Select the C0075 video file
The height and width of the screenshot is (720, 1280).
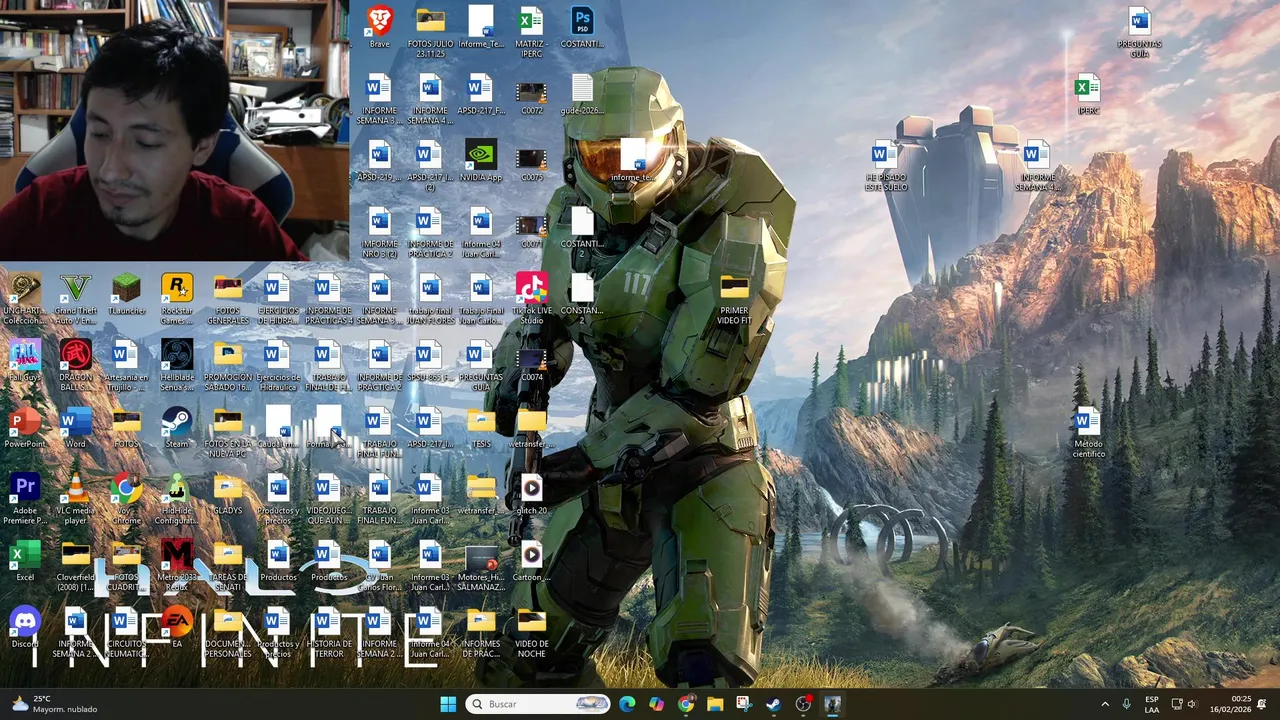532,165
